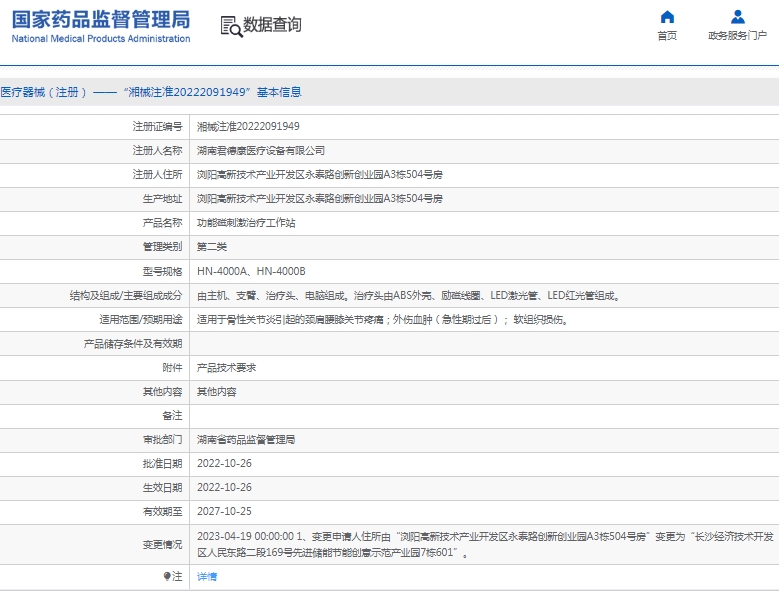Click the 首页 home icon

[667, 17]
